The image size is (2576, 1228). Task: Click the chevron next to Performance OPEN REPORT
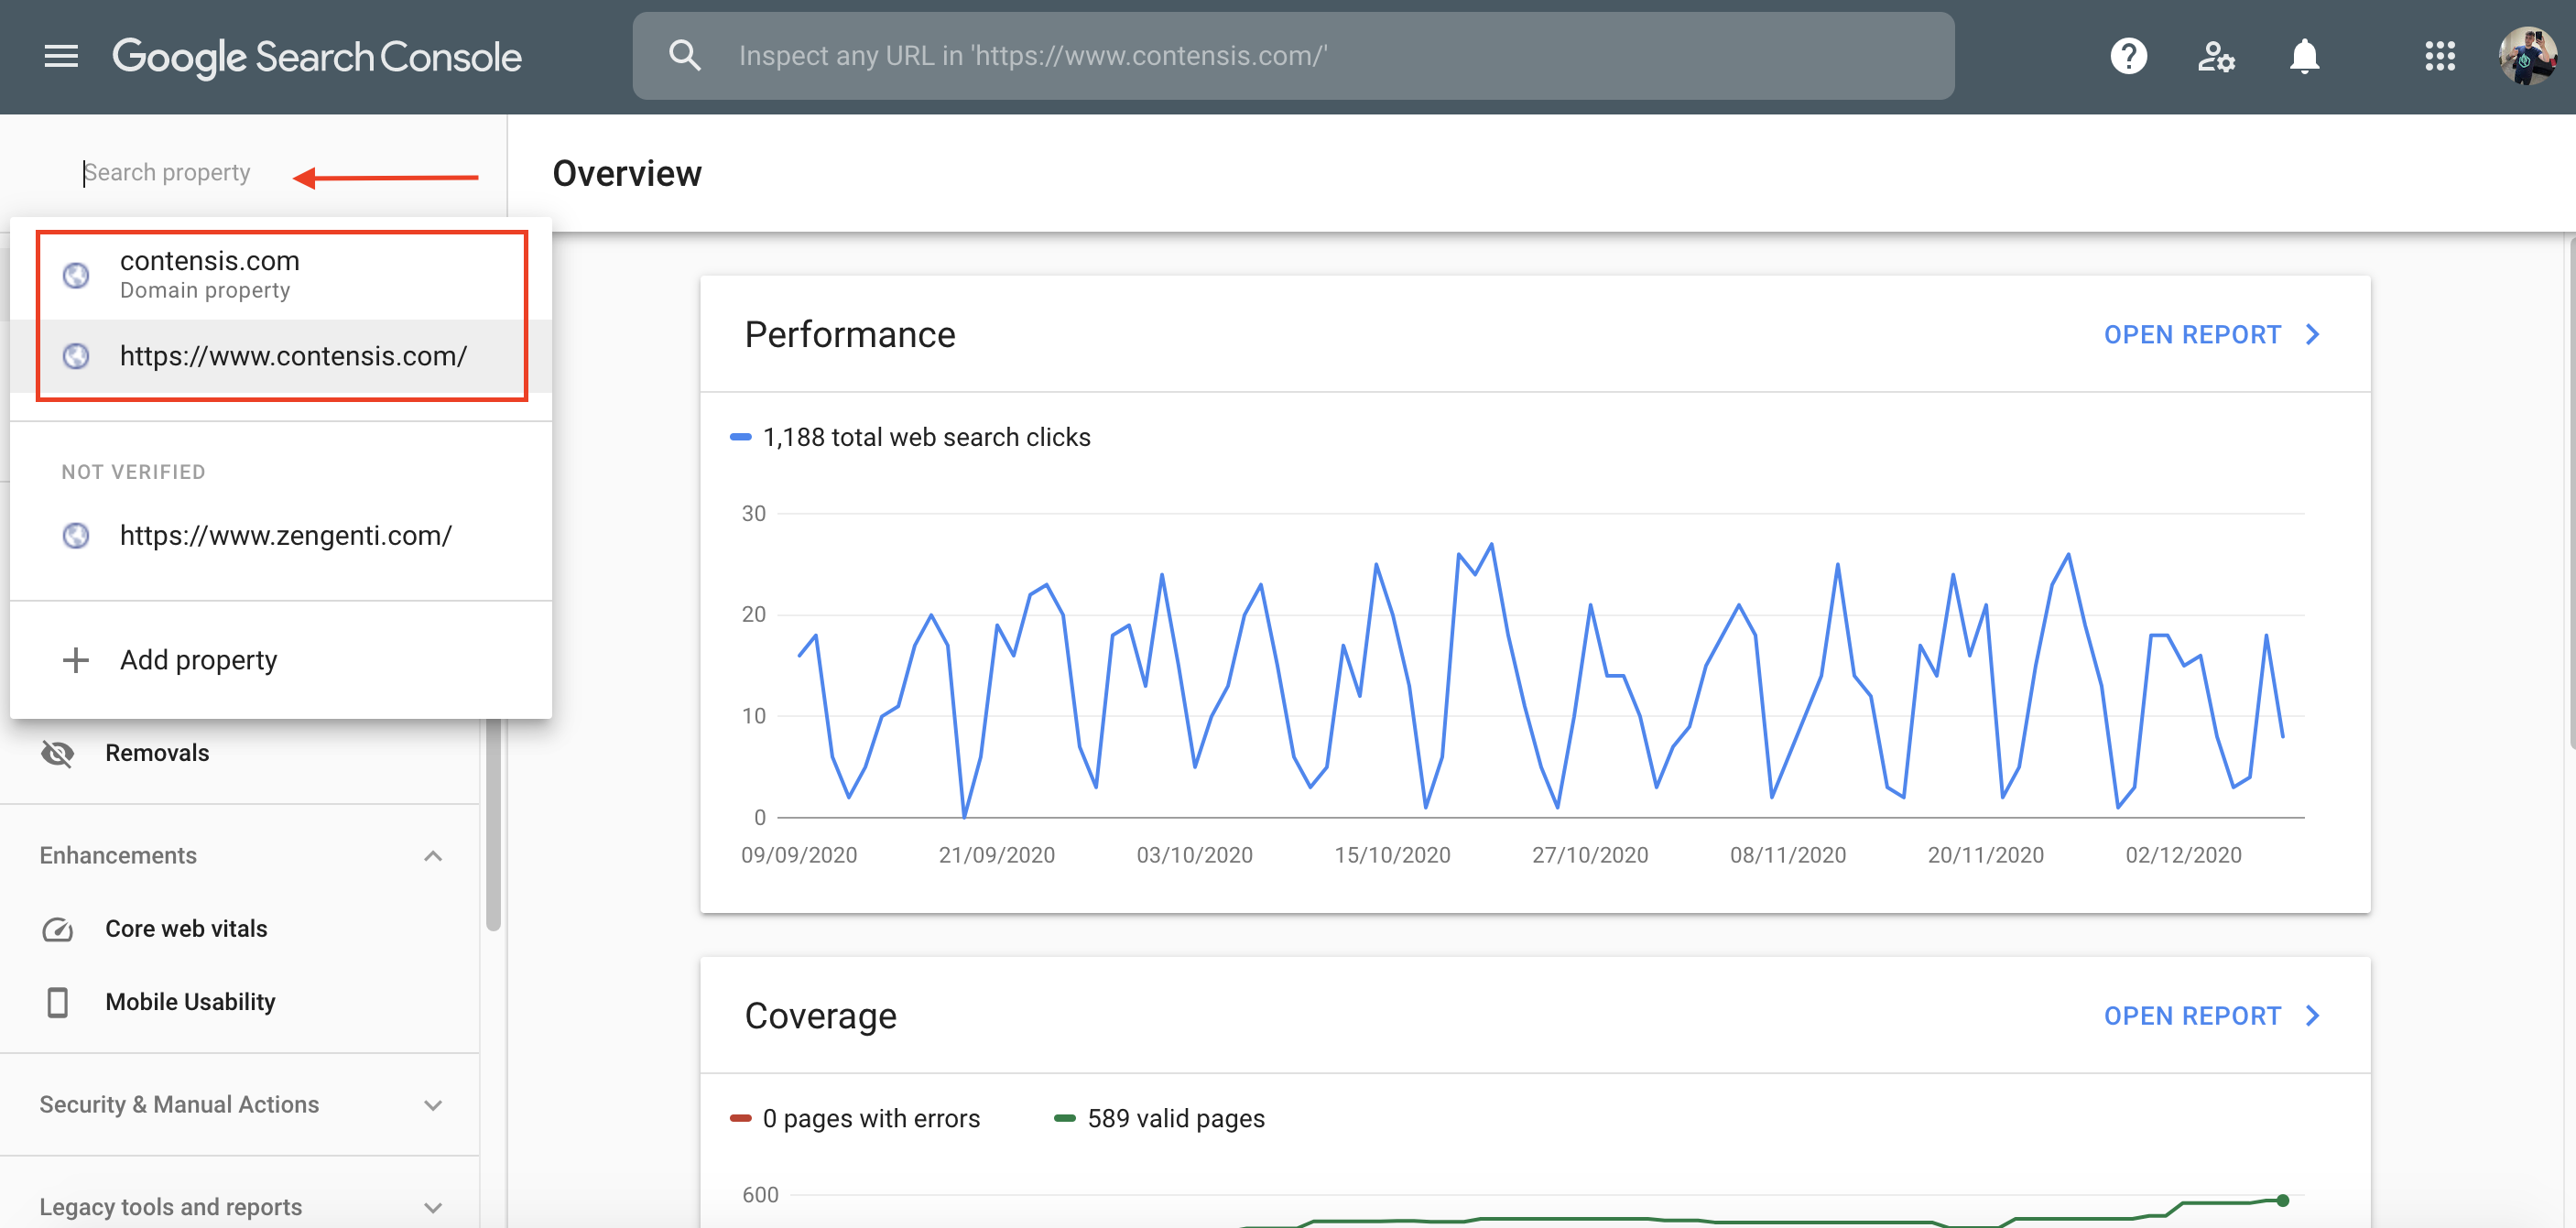(x=2312, y=335)
